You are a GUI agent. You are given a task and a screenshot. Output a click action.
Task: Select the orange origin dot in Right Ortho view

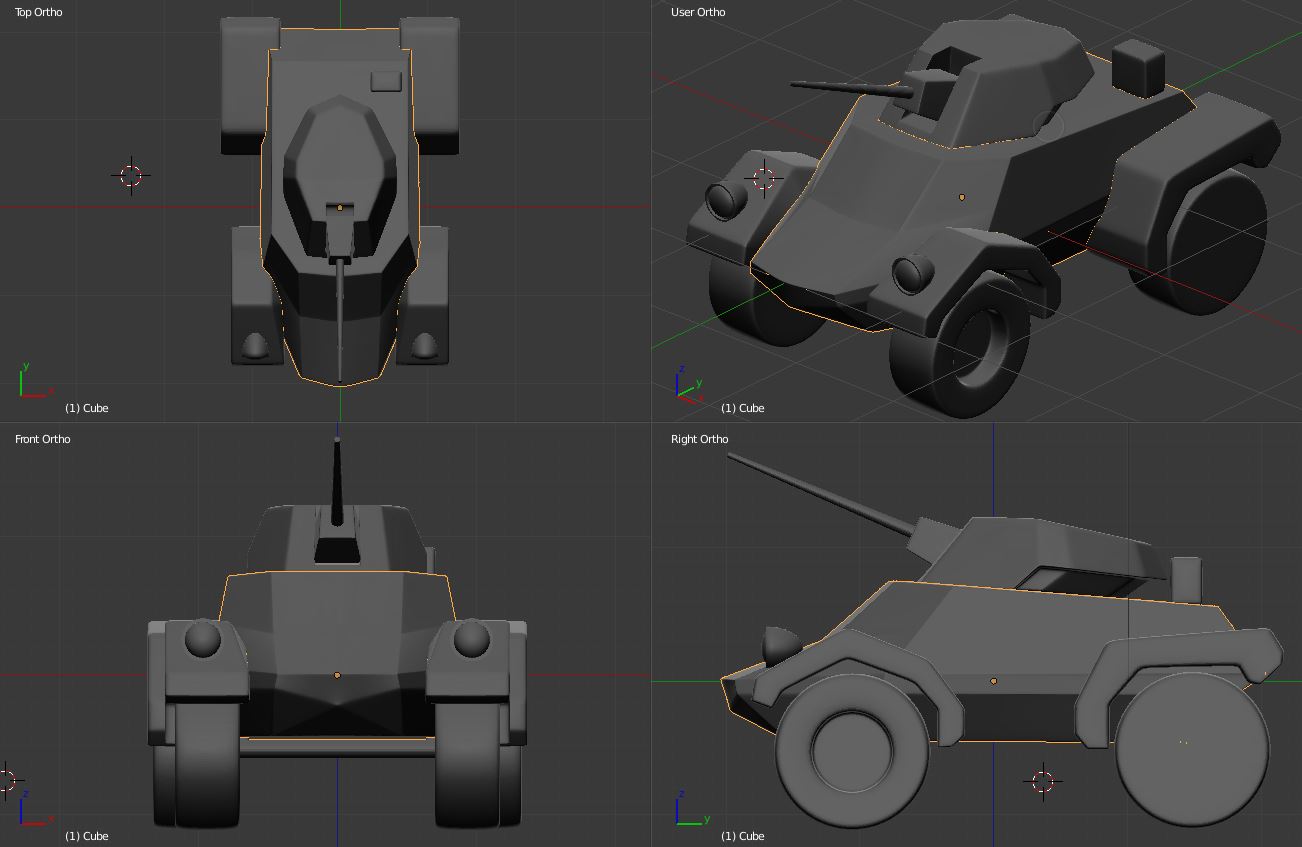(x=993, y=681)
